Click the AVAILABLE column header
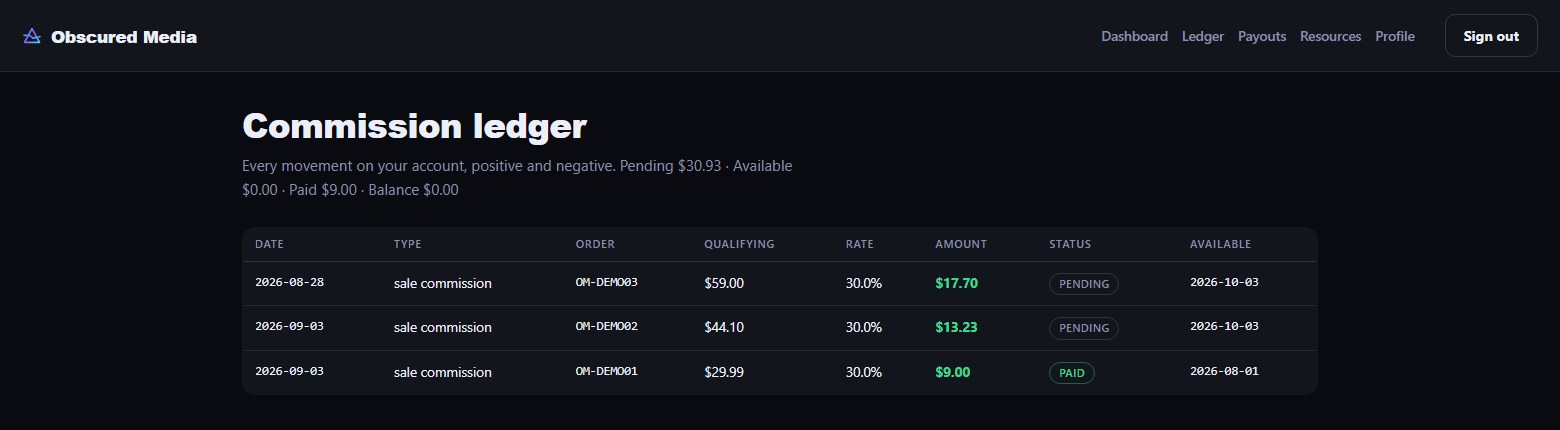Image resolution: width=1560 pixels, height=430 pixels. [x=1220, y=244]
